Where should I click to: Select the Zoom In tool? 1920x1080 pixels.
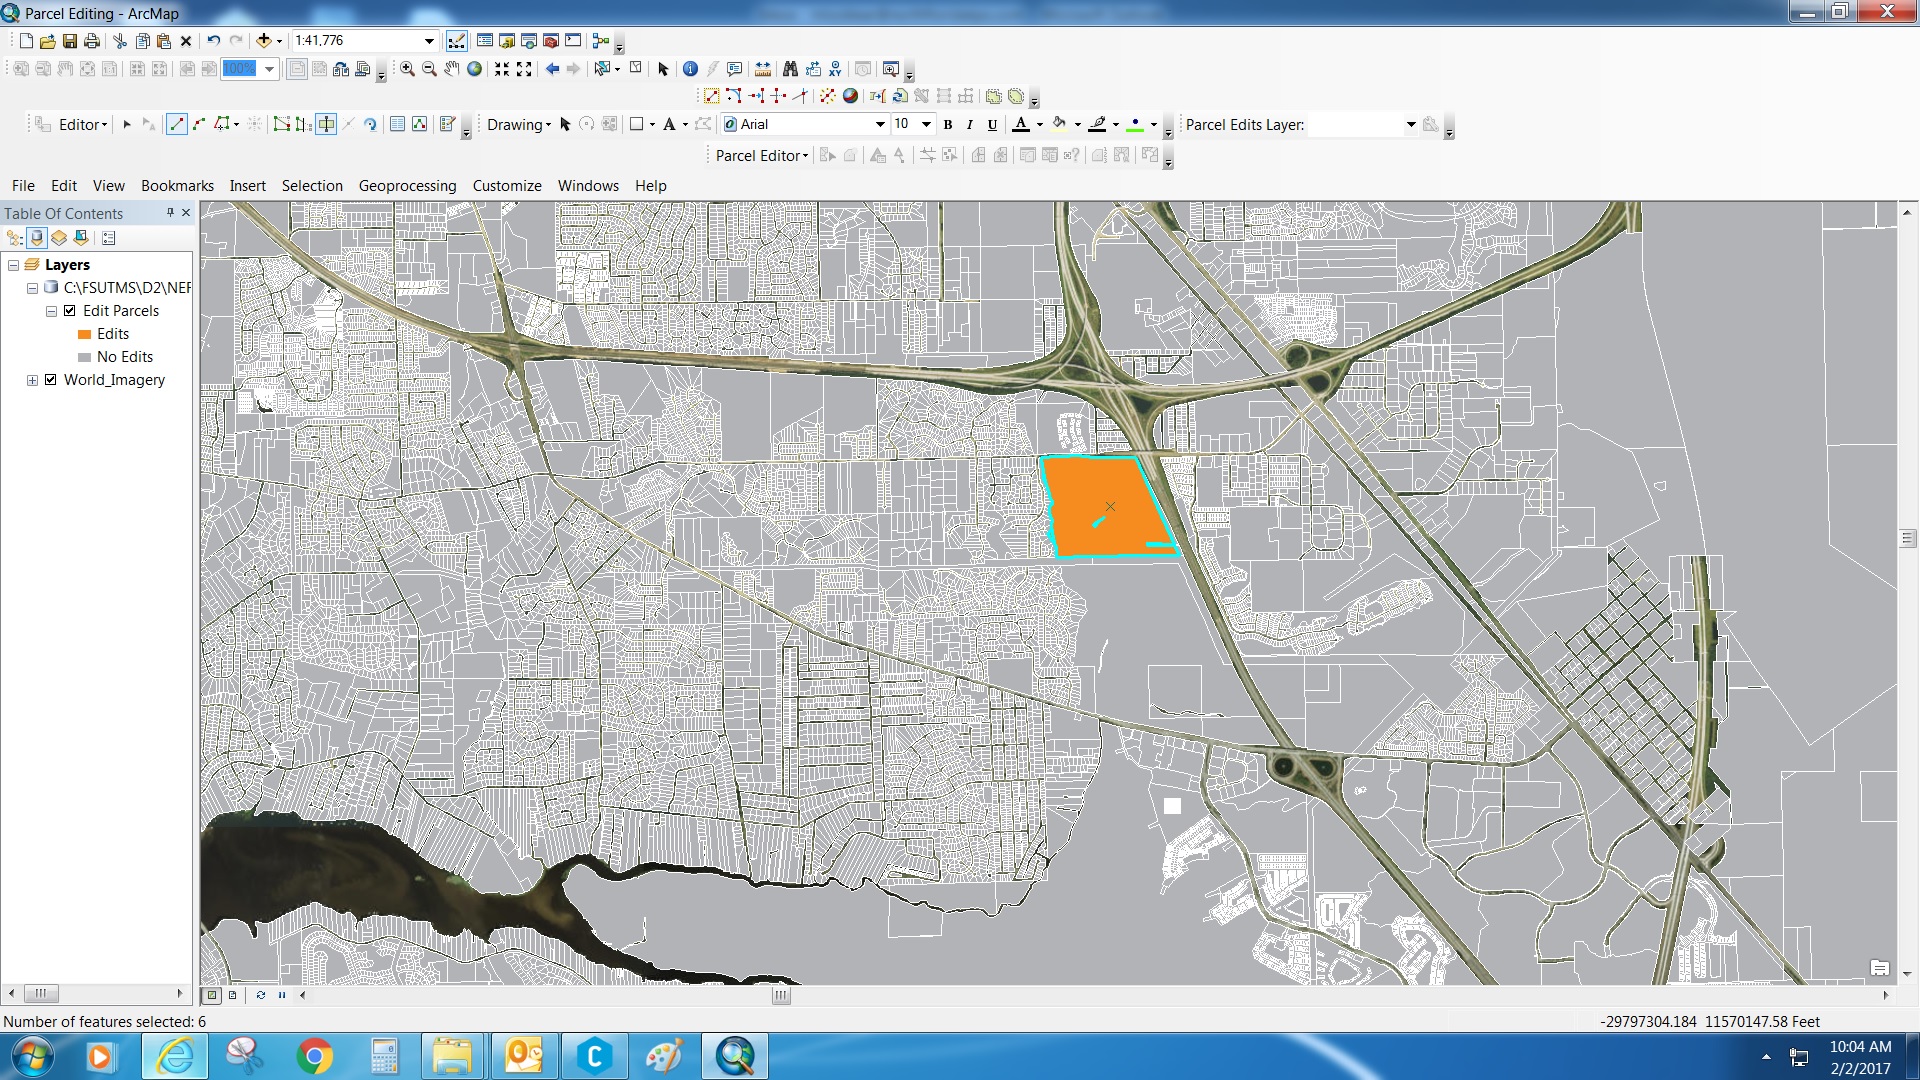407,69
